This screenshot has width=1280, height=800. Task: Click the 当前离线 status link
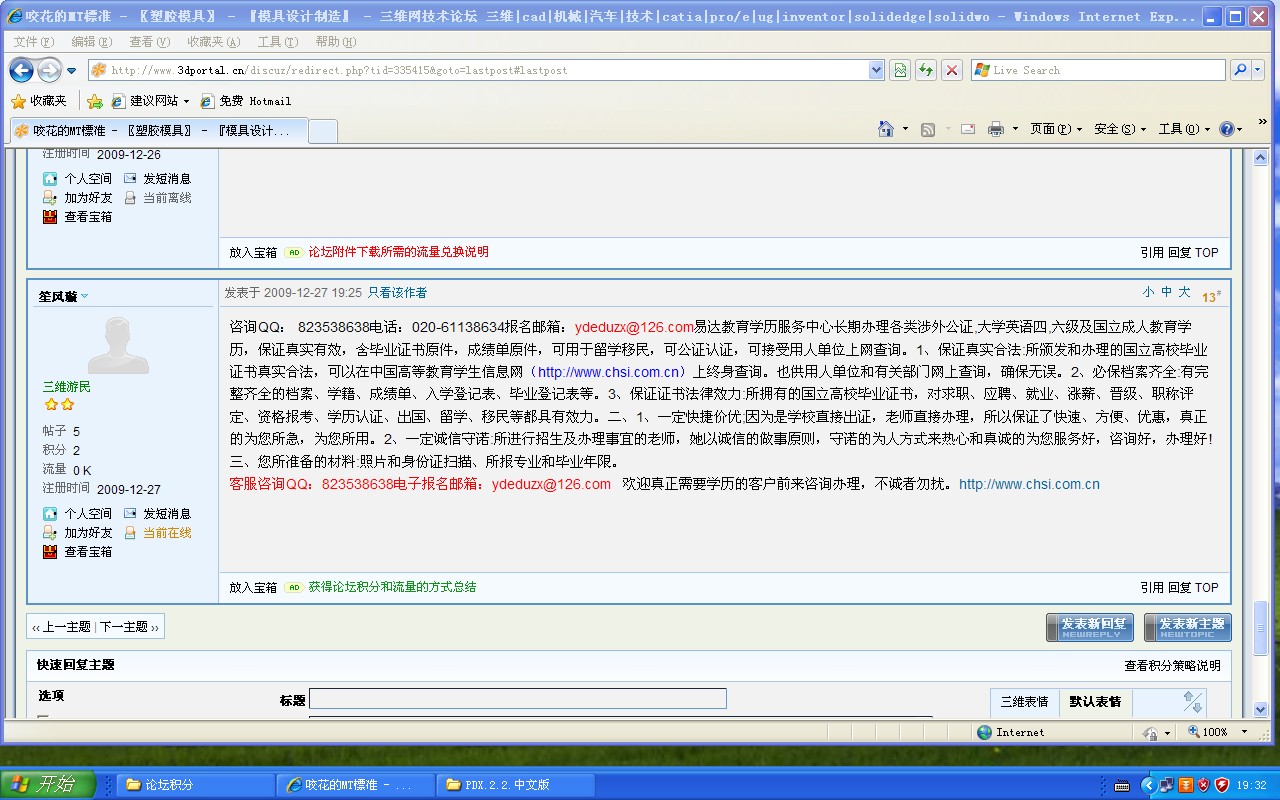167,198
